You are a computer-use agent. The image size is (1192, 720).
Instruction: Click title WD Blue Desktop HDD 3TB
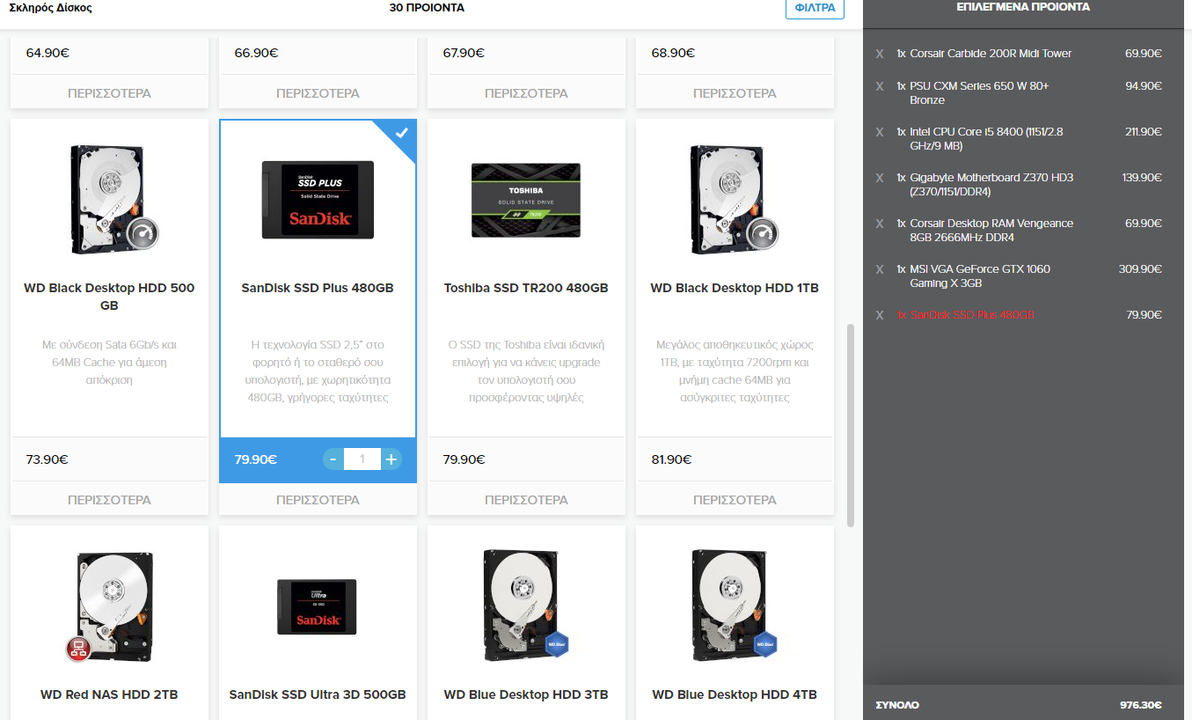pos(526,695)
